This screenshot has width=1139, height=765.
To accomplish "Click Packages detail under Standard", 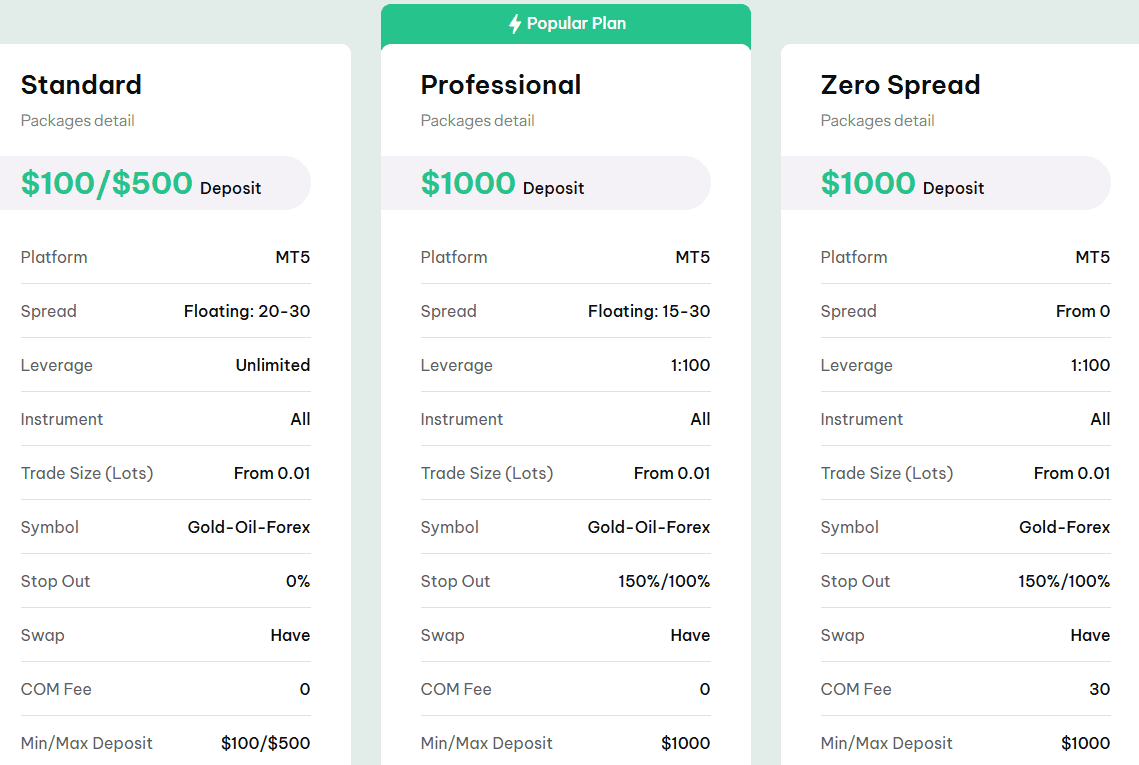I will tap(77, 121).
